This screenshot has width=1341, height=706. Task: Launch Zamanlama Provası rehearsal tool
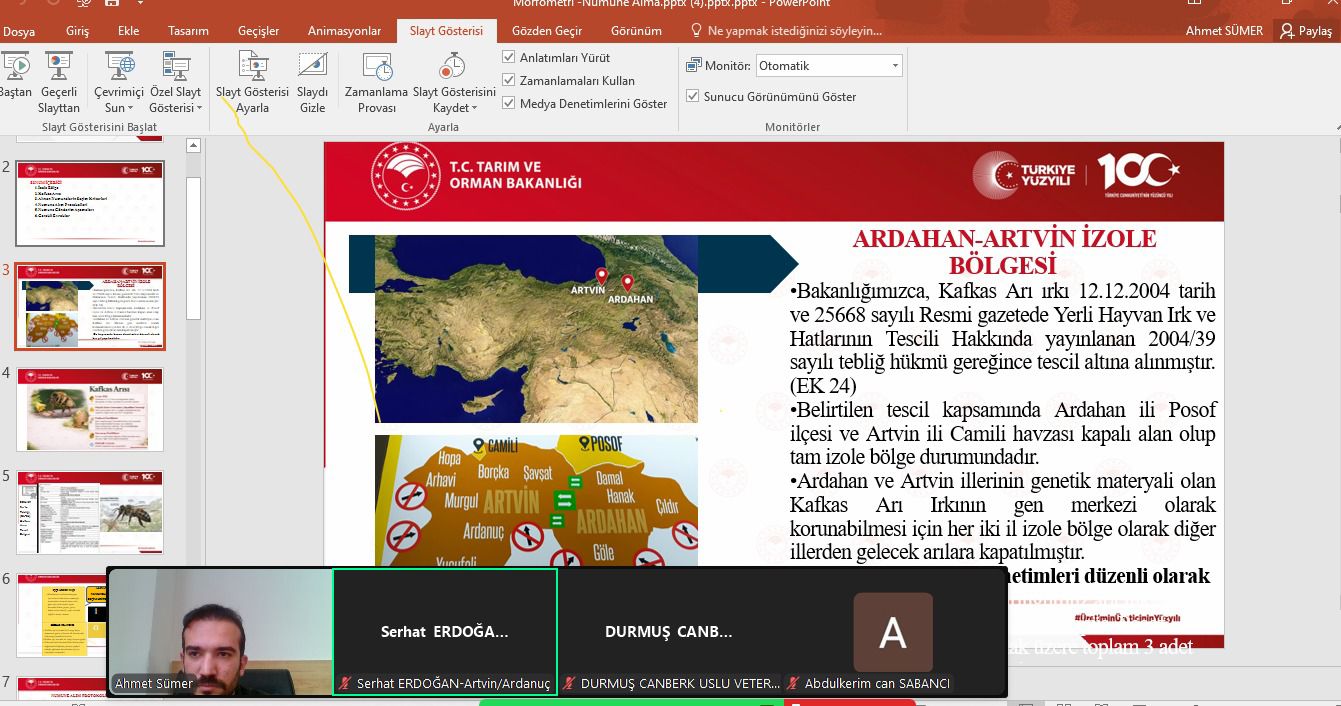tap(376, 67)
